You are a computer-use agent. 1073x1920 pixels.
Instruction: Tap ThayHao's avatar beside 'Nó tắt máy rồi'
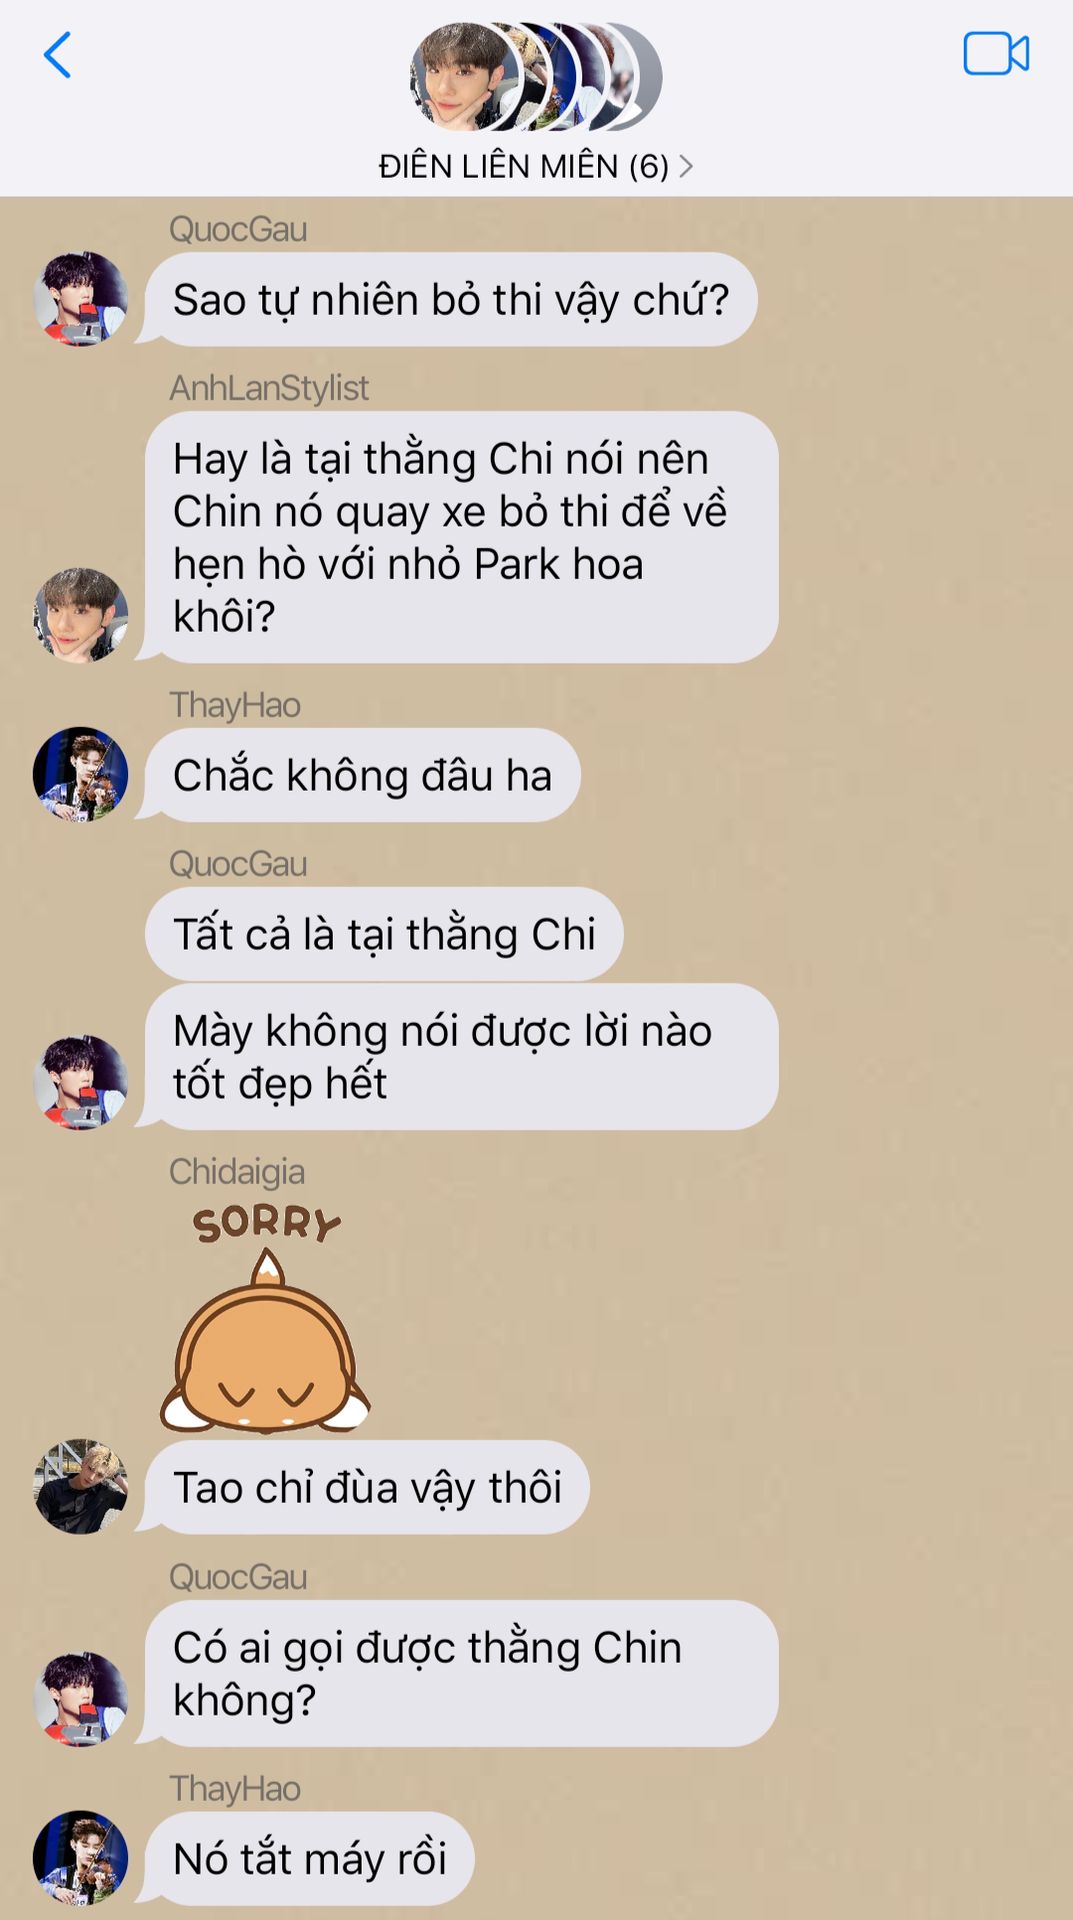click(81, 1858)
